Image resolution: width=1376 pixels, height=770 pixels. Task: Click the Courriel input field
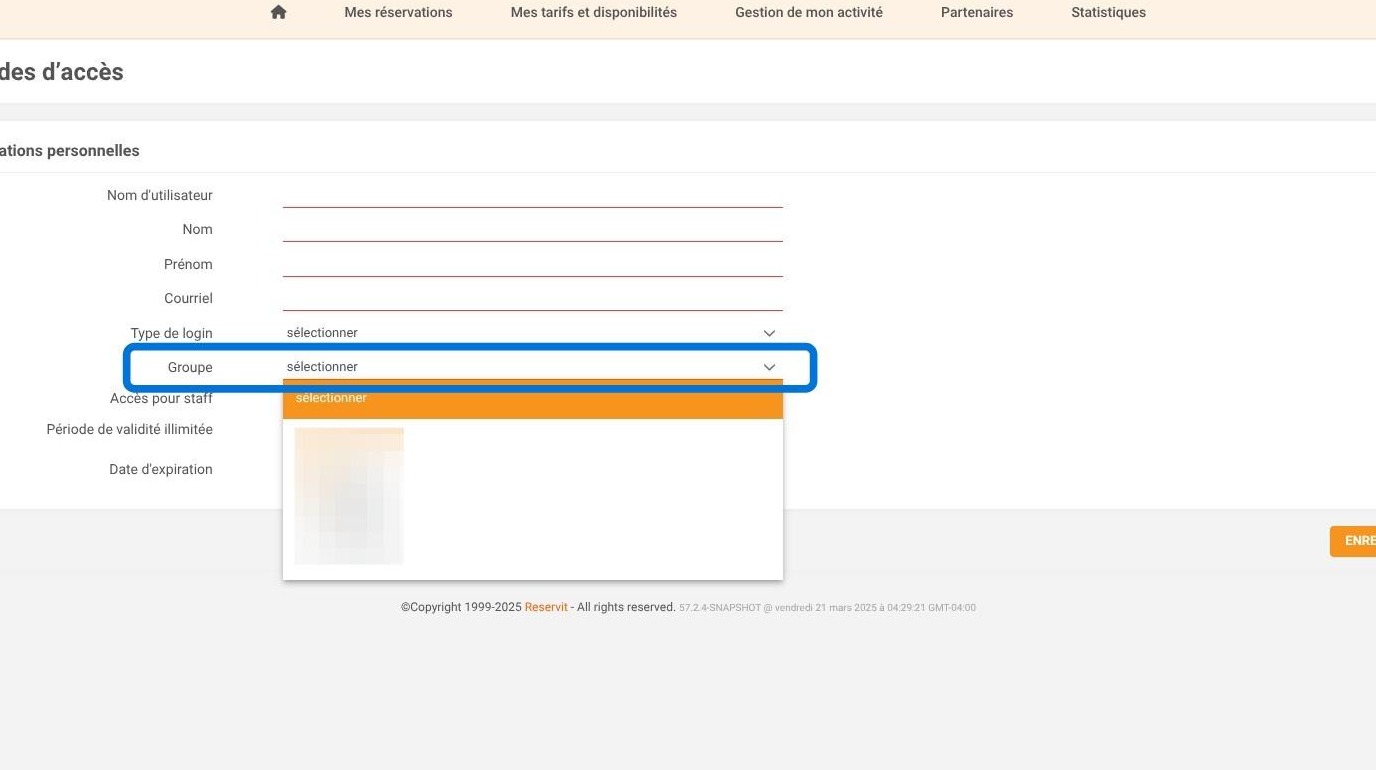[x=532, y=298]
